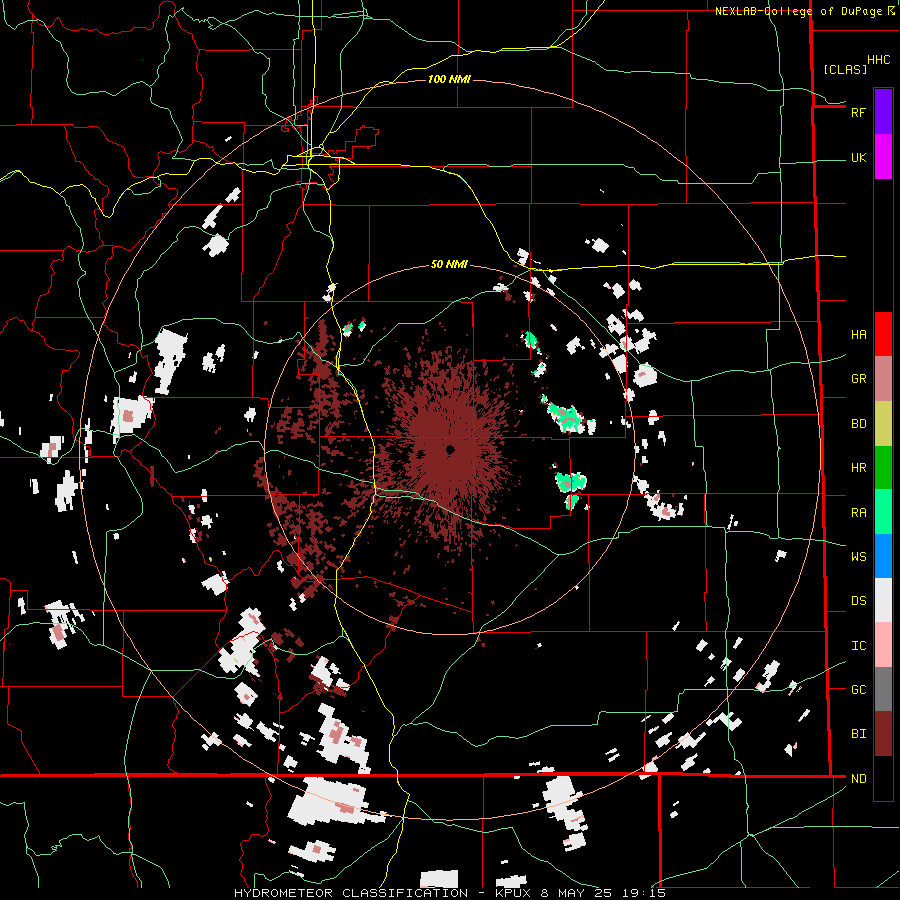Click the 50 NMI range ring label
This screenshot has width=900, height=900.
(449, 265)
